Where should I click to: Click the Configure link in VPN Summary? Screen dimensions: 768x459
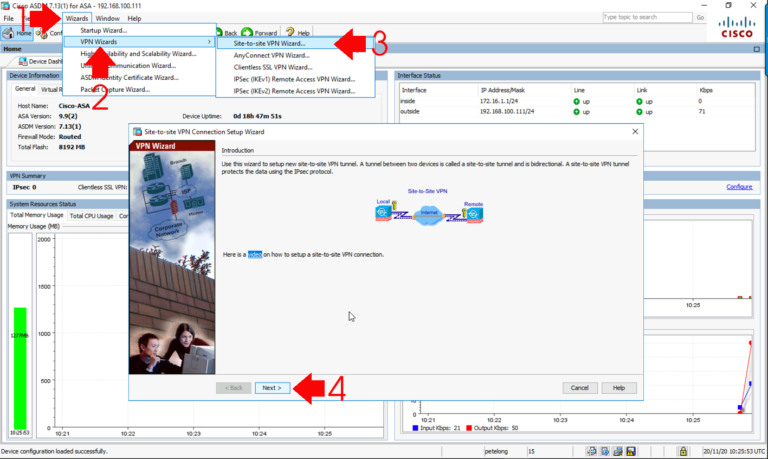pyautogui.click(x=739, y=187)
